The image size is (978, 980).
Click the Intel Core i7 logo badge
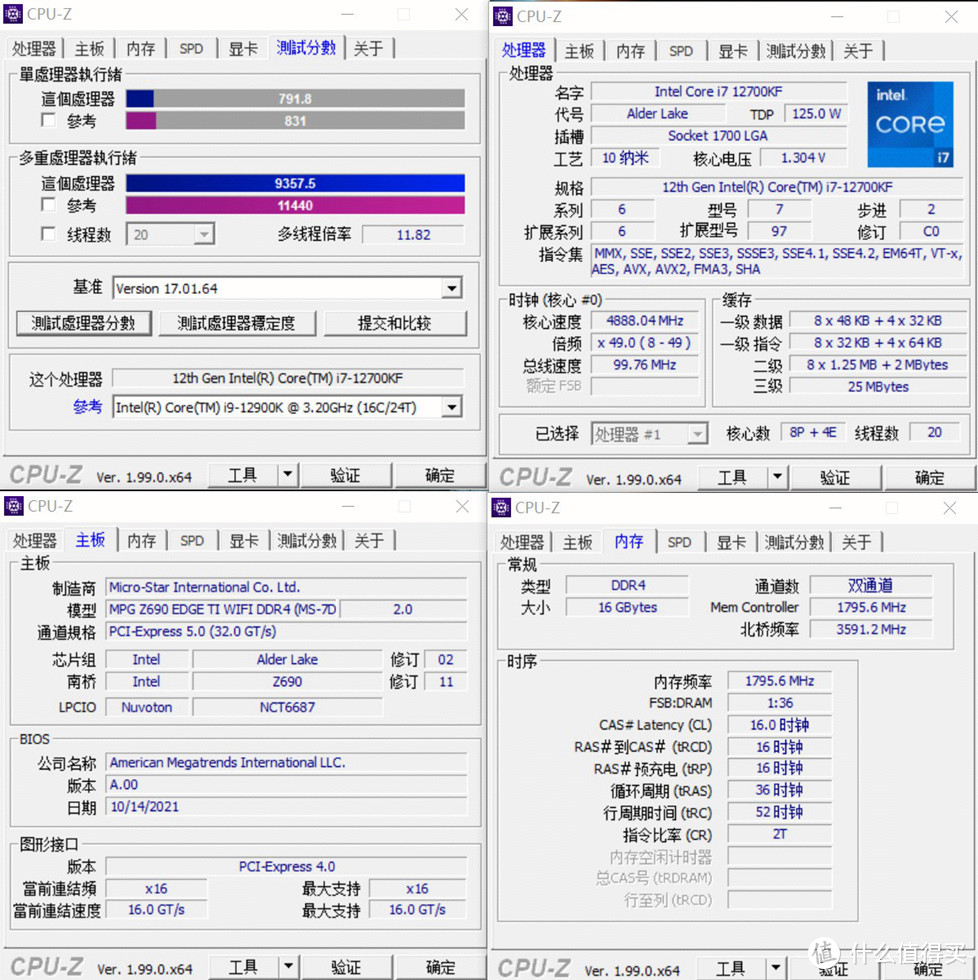910,124
